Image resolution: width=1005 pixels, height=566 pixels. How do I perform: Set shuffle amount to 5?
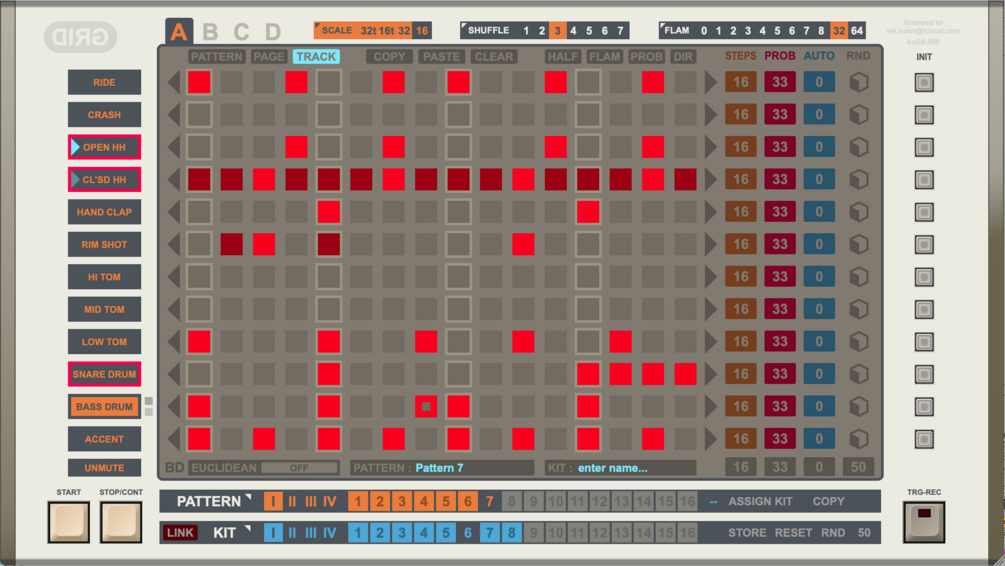click(588, 30)
